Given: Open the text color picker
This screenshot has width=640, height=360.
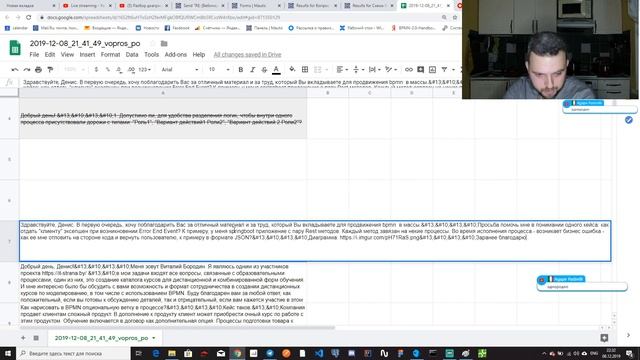Looking at the screenshot, I should pos(276,70).
